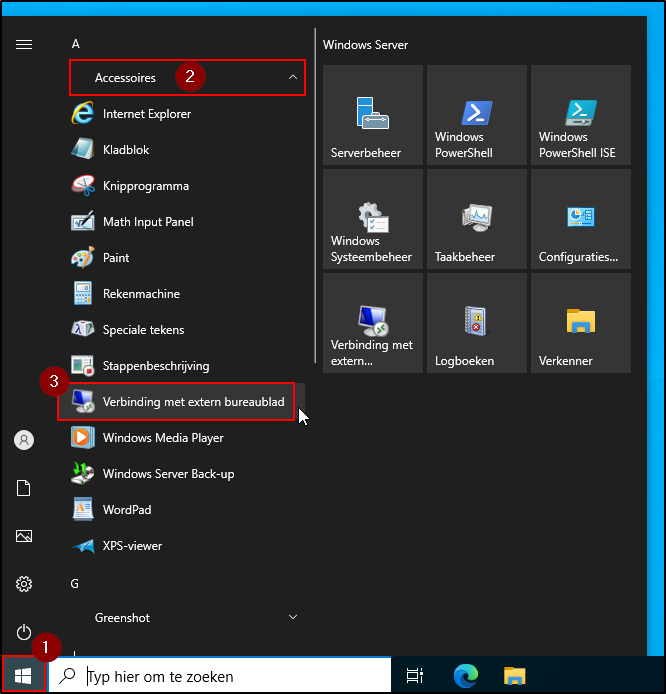Viewport: 666px width, 694px height.
Task: Open Settings via the gear icon
Action: click(x=24, y=584)
